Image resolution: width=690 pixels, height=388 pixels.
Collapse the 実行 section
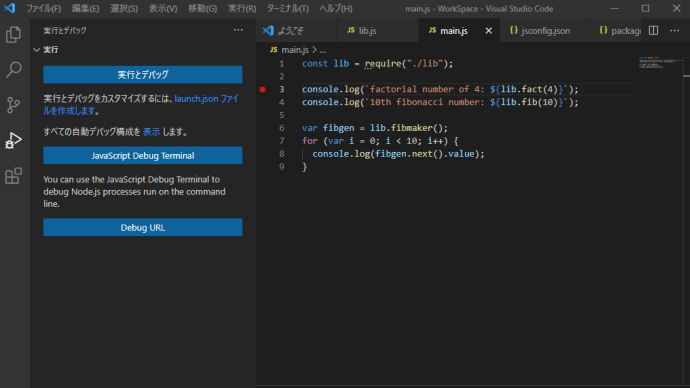point(37,50)
